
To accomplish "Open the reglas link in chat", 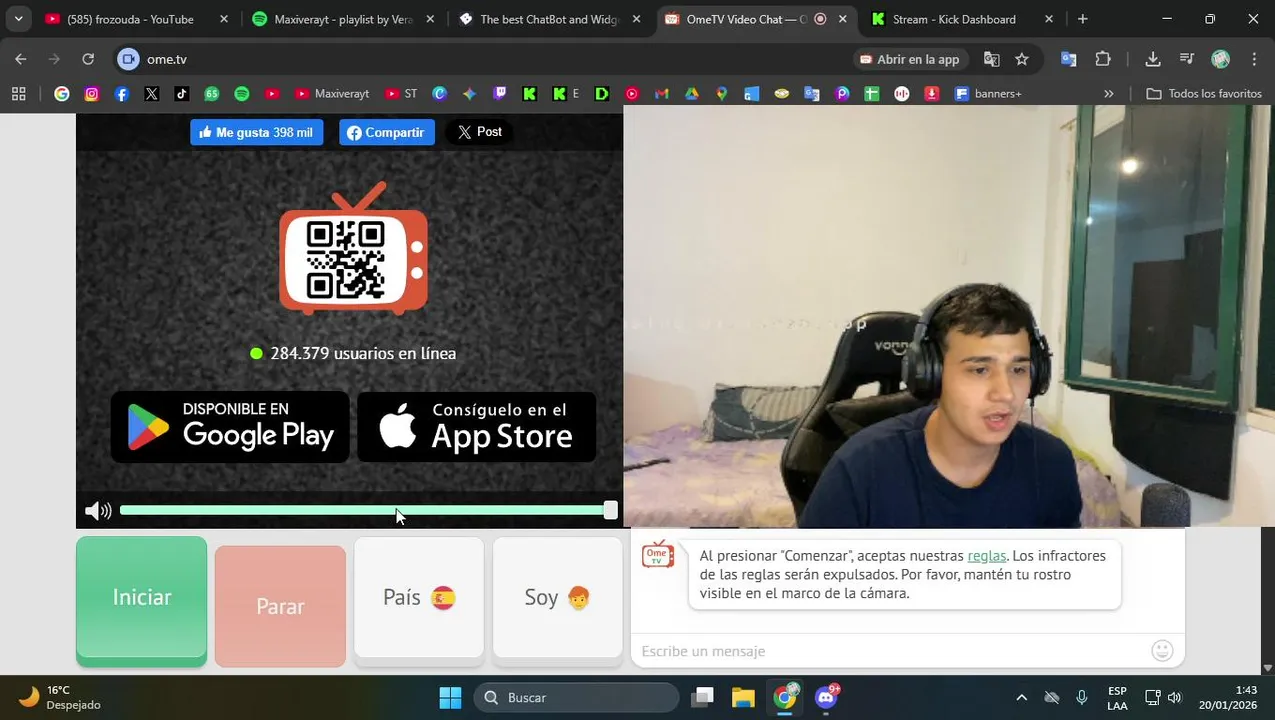I will pyautogui.click(x=987, y=556).
